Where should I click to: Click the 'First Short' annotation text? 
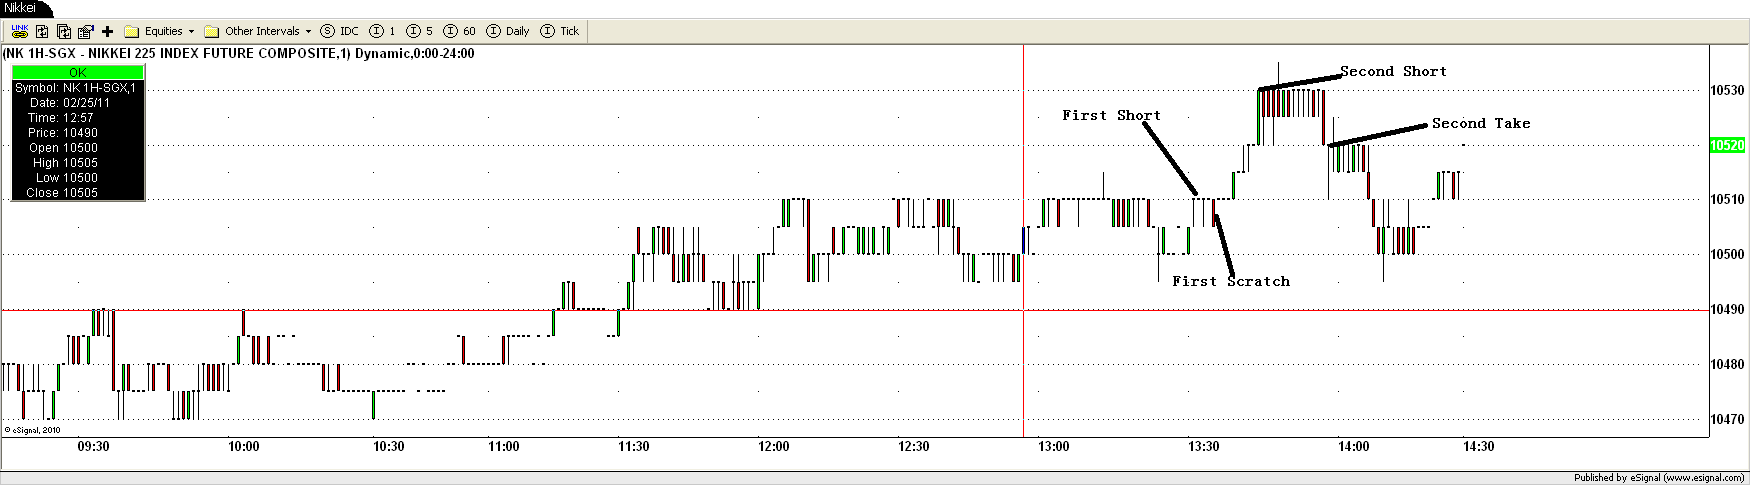coord(1111,115)
